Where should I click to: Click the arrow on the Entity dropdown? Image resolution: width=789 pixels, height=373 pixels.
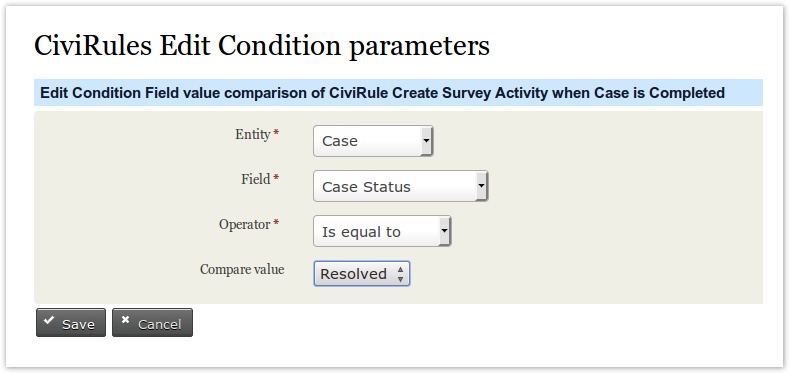coord(426,141)
